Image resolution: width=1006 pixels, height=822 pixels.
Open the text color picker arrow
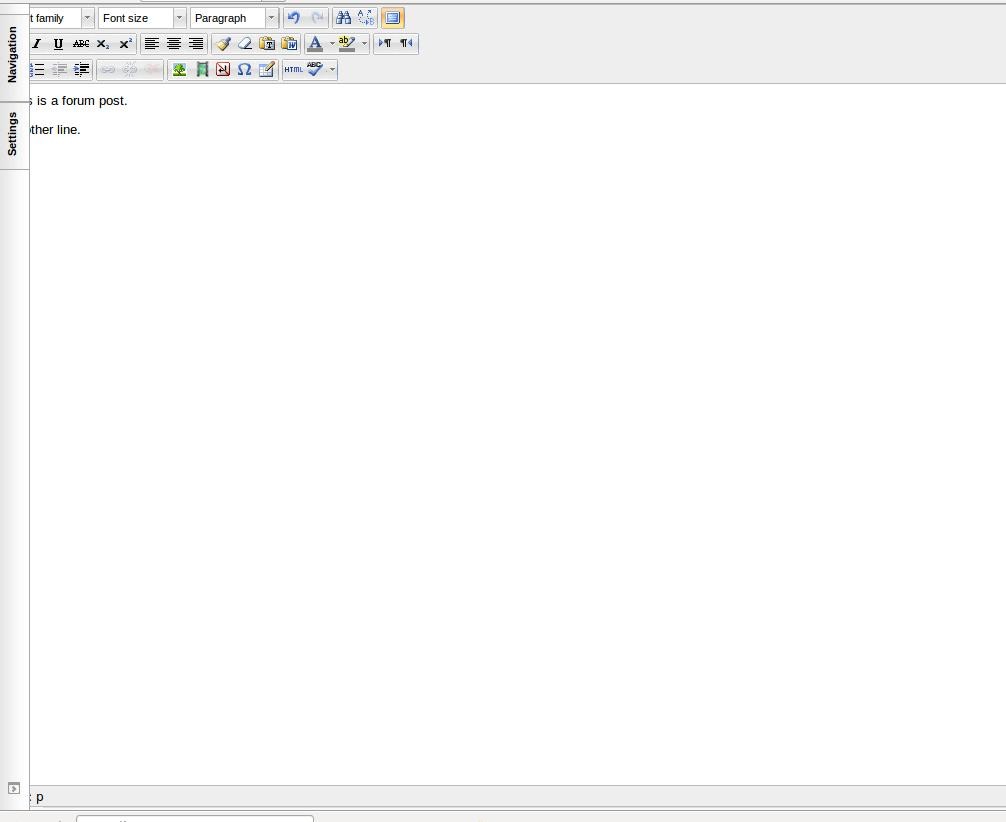tap(332, 44)
